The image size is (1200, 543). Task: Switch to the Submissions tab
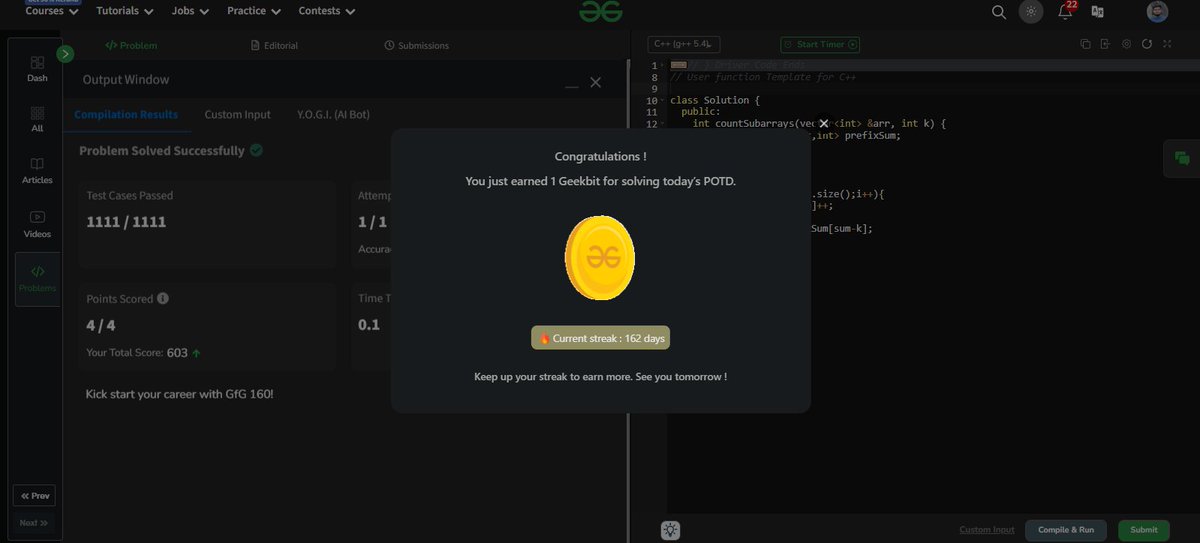pos(417,45)
